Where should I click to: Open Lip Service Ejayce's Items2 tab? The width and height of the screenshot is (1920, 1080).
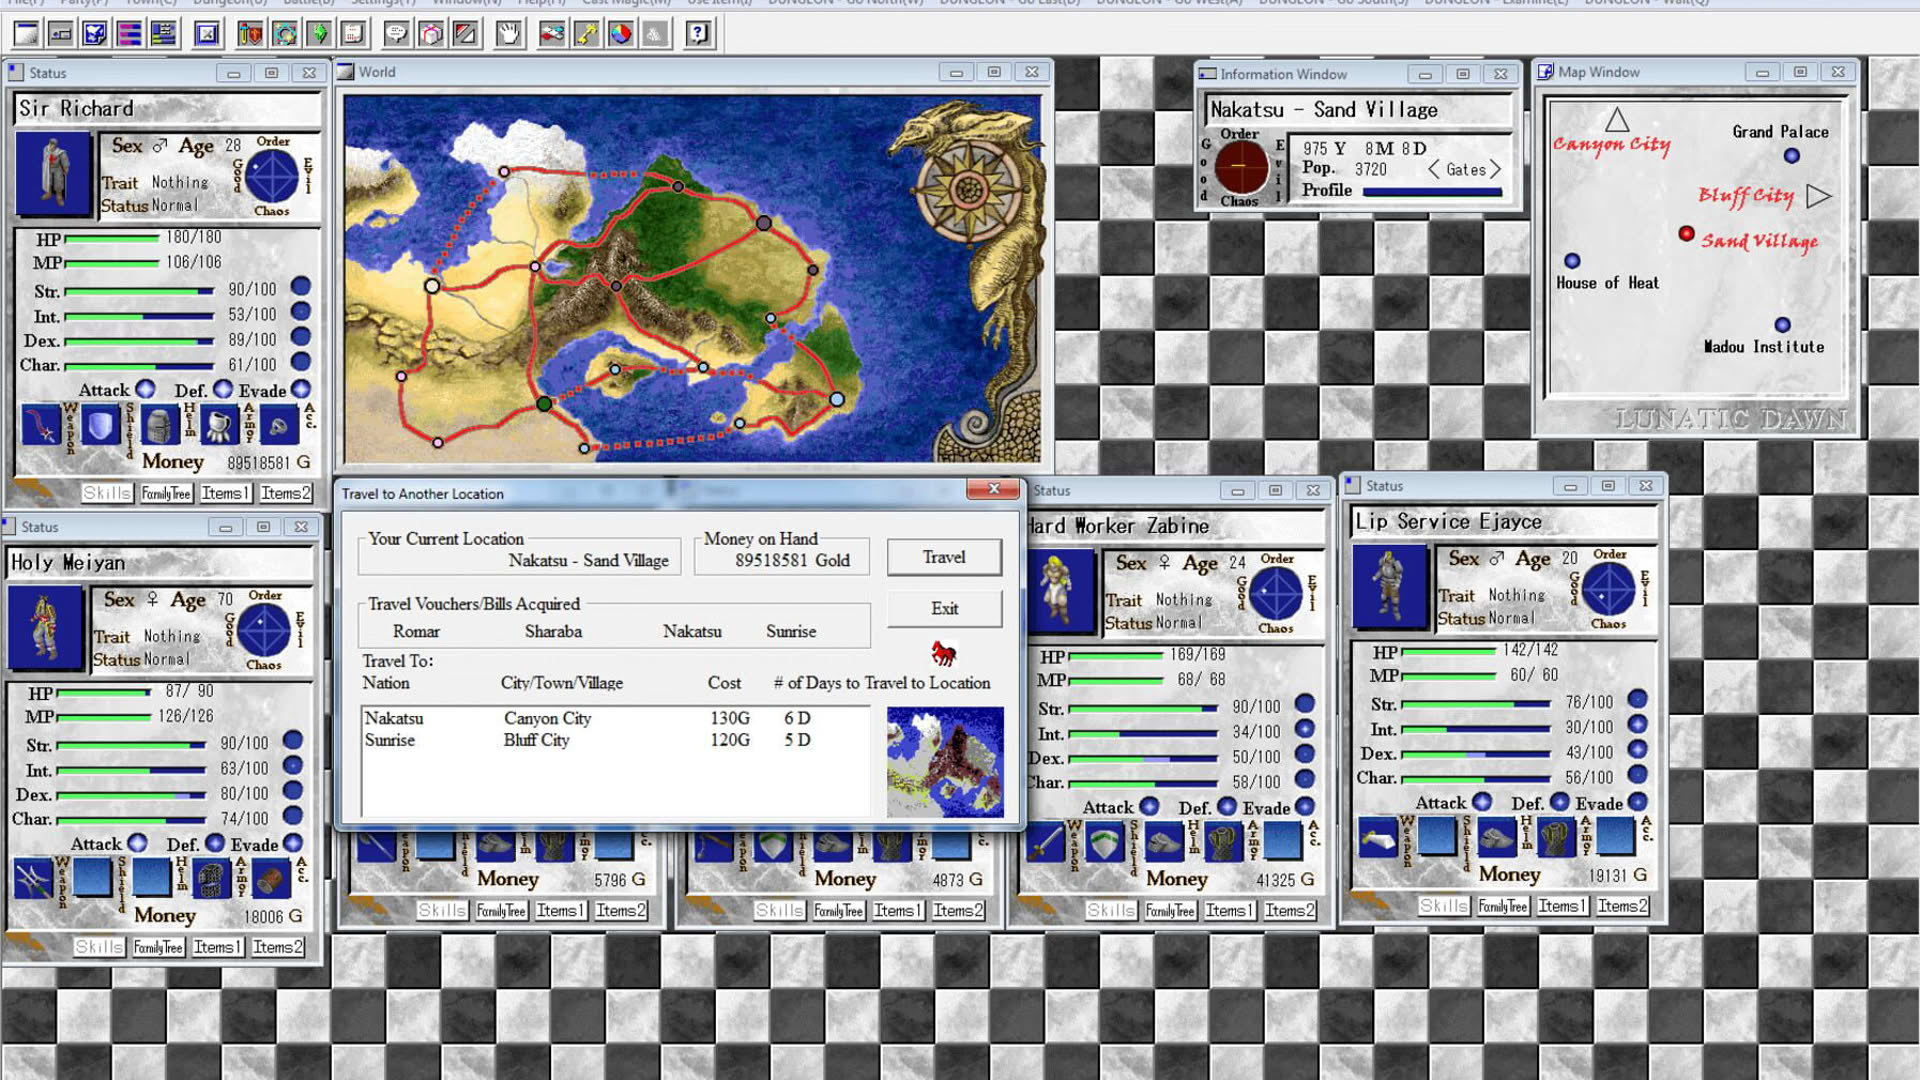(x=1622, y=906)
